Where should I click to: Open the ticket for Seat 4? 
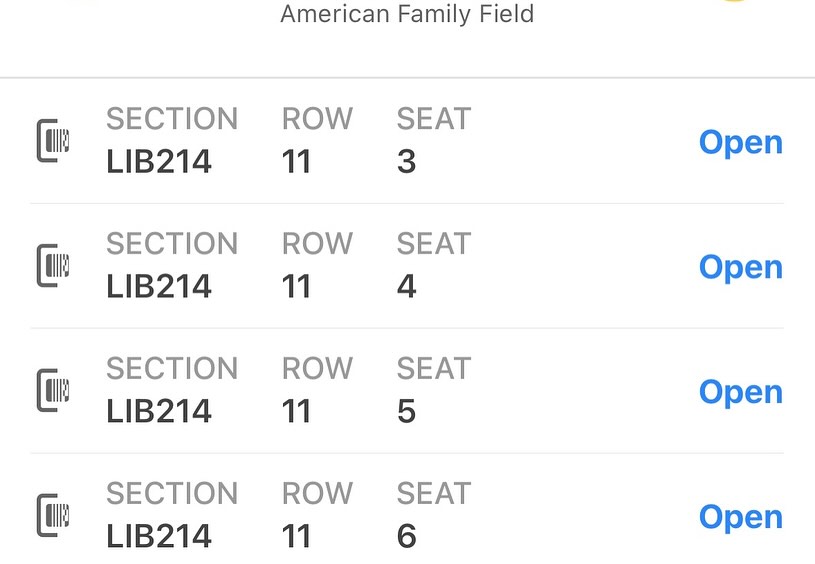click(x=740, y=267)
